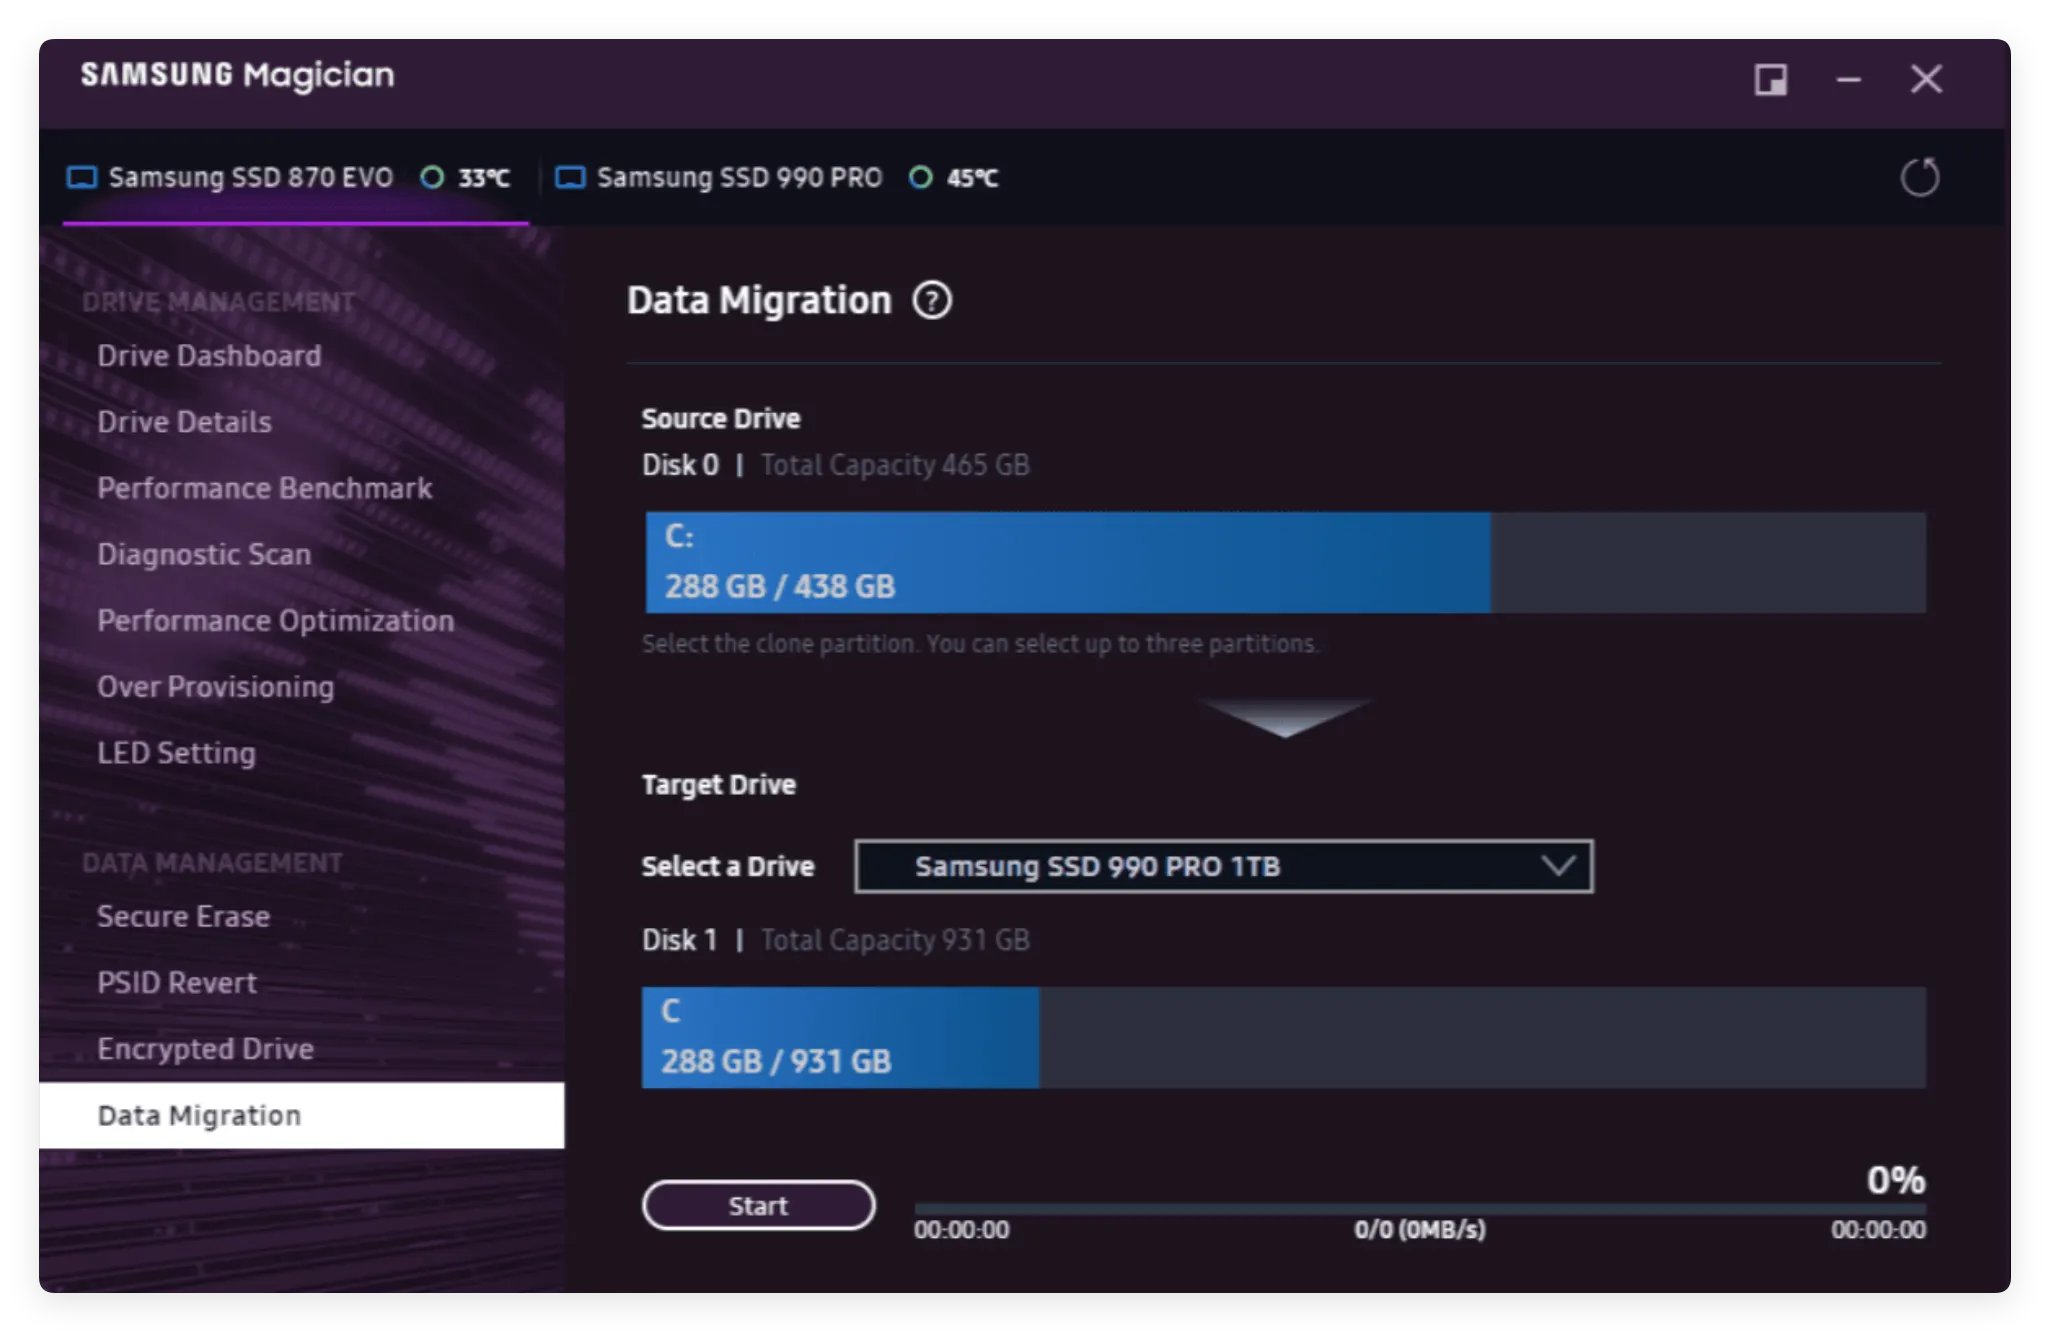
Task: Open Diagnostic Scan
Action: 204,554
